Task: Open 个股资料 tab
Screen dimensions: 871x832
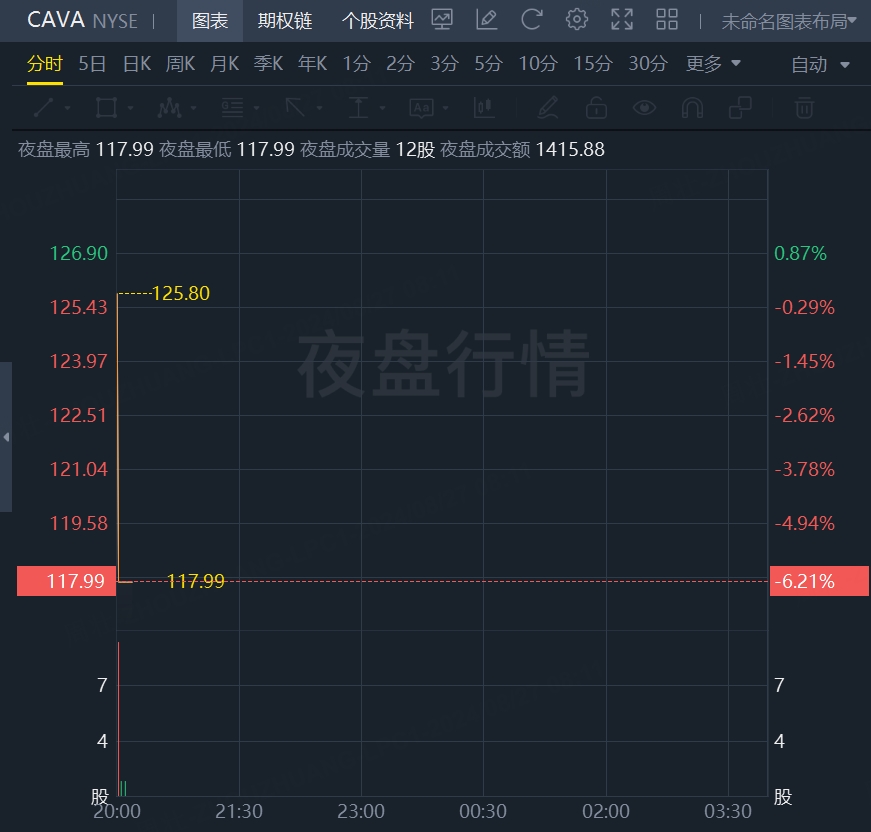Action: coord(378,21)
